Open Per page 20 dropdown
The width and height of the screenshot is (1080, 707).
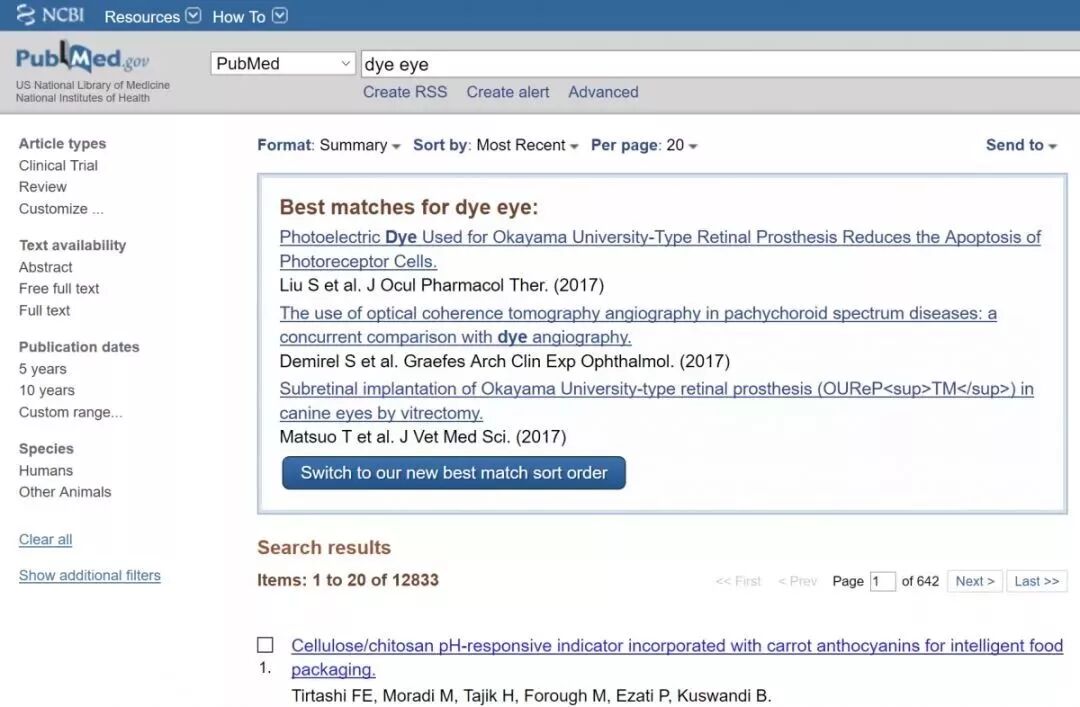pos(644,145)
